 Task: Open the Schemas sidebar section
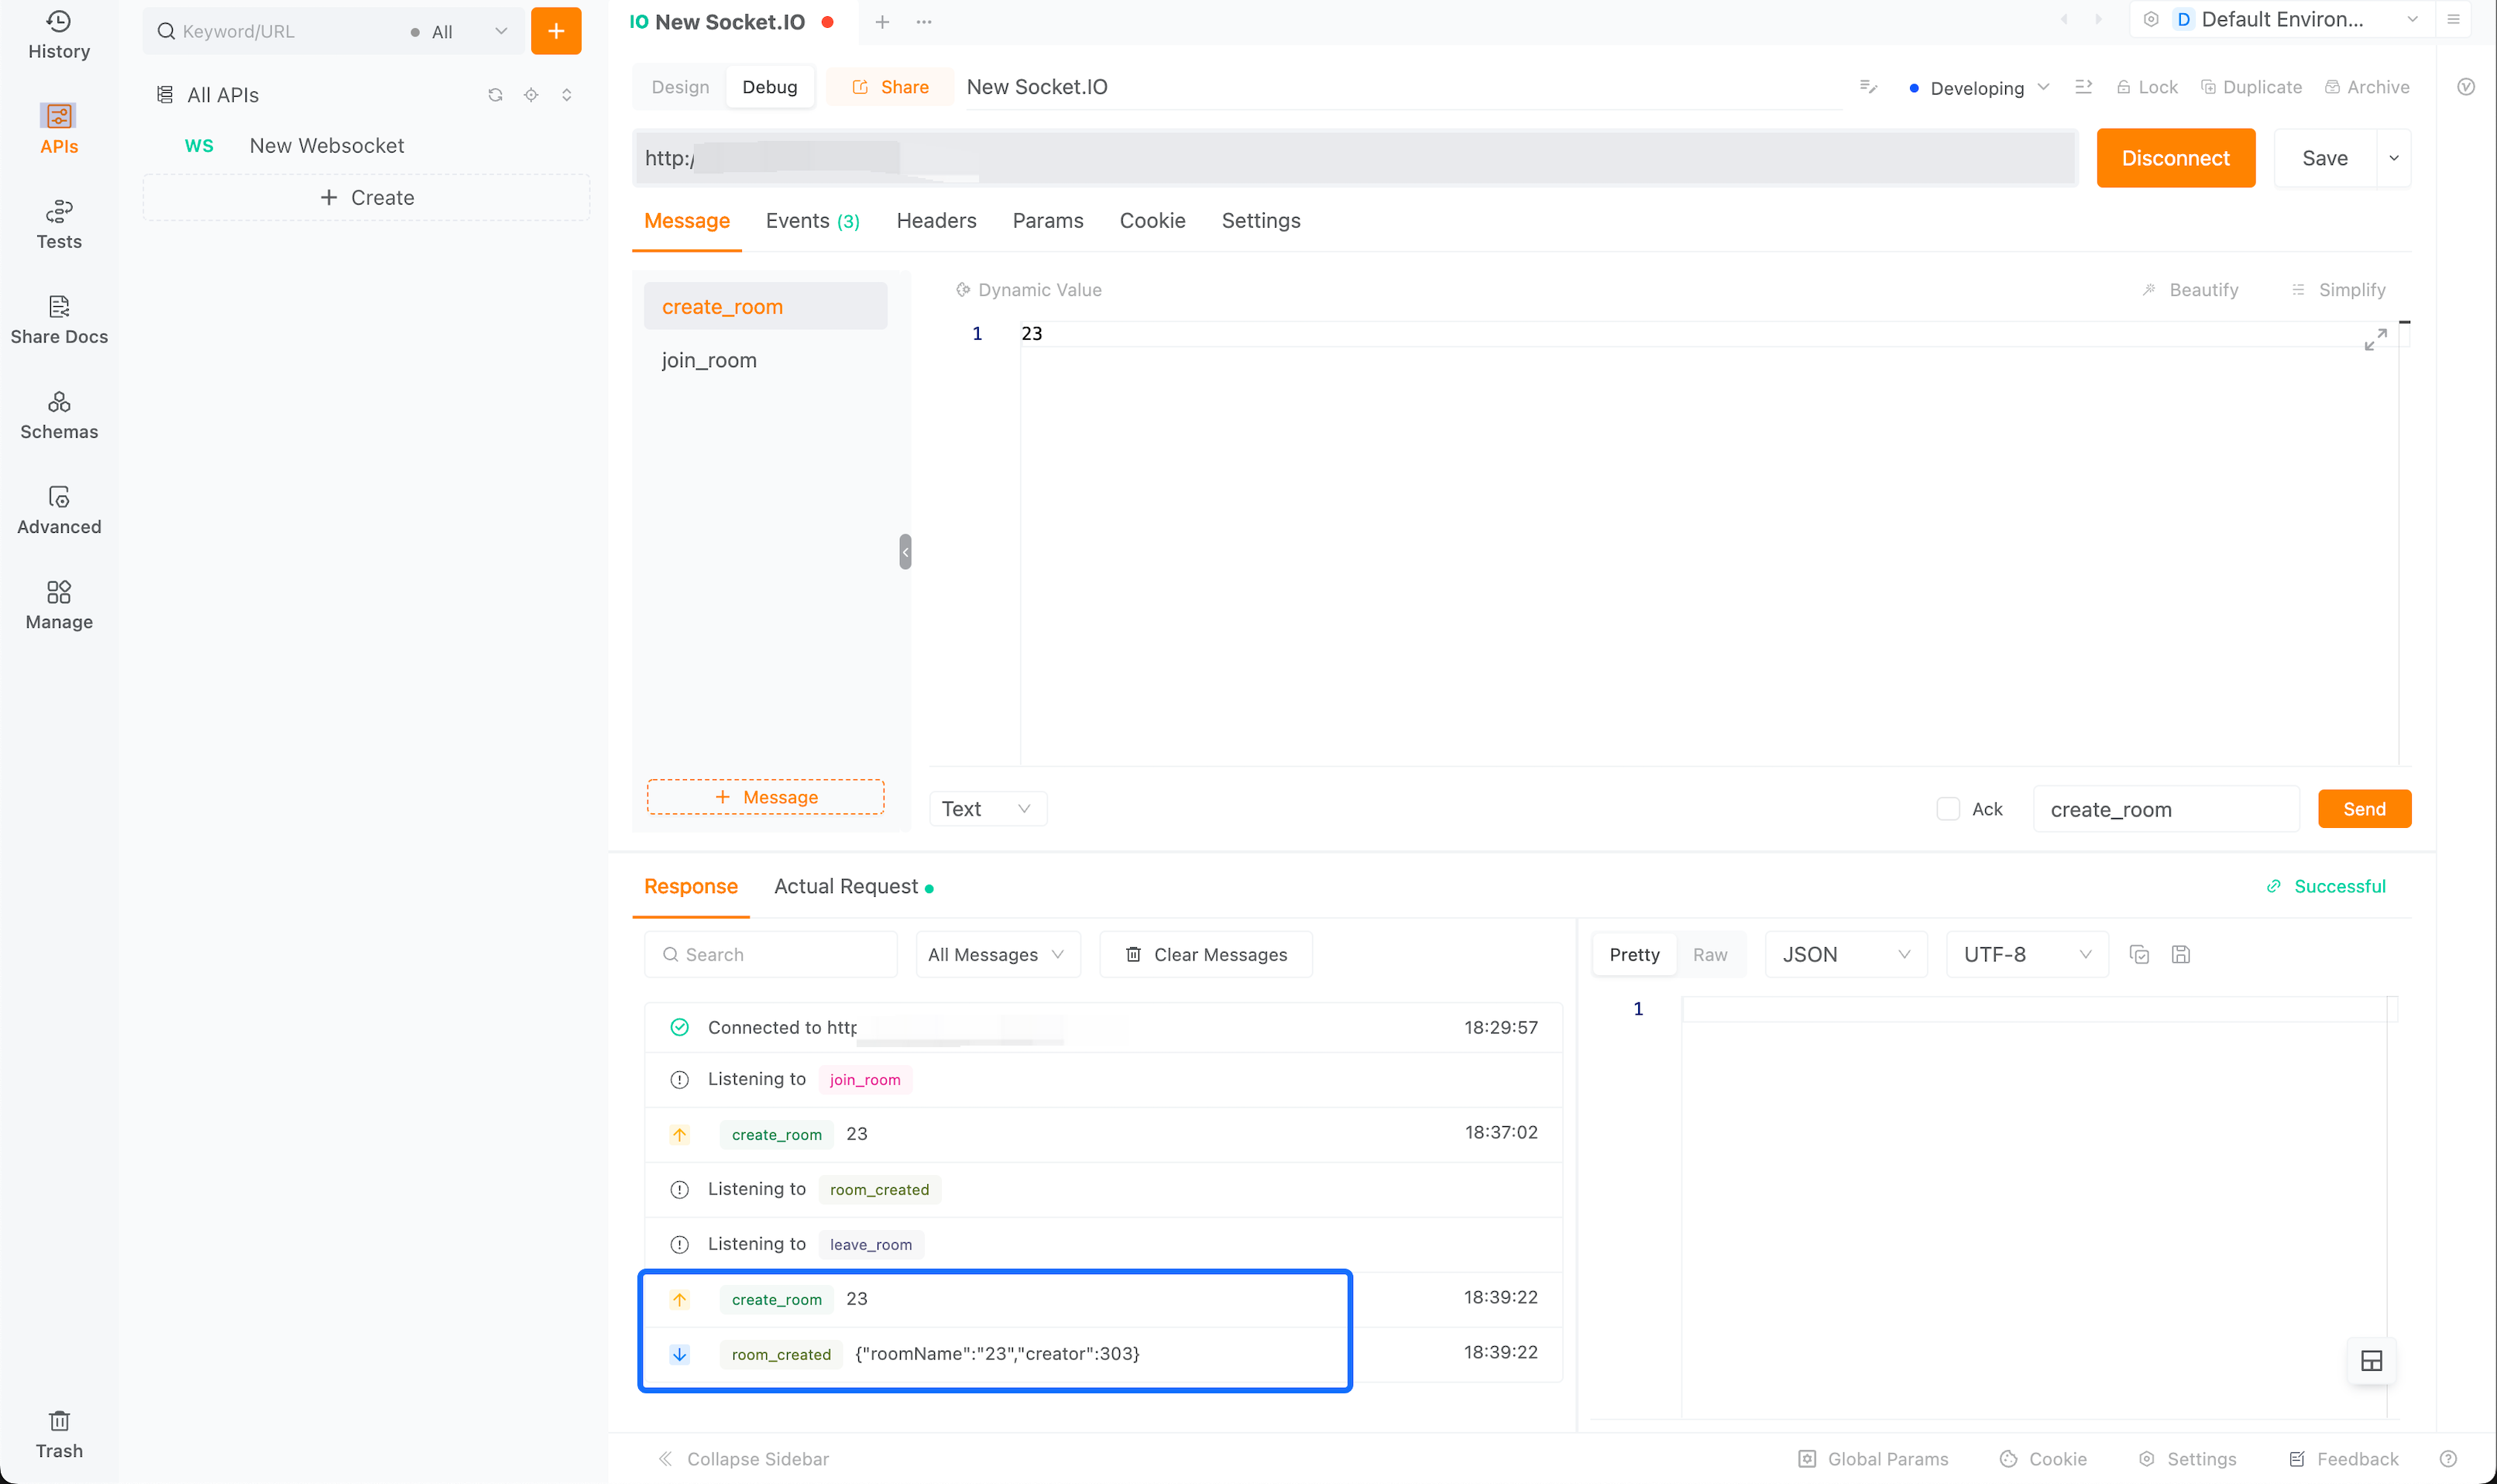(x=59, y=415)
